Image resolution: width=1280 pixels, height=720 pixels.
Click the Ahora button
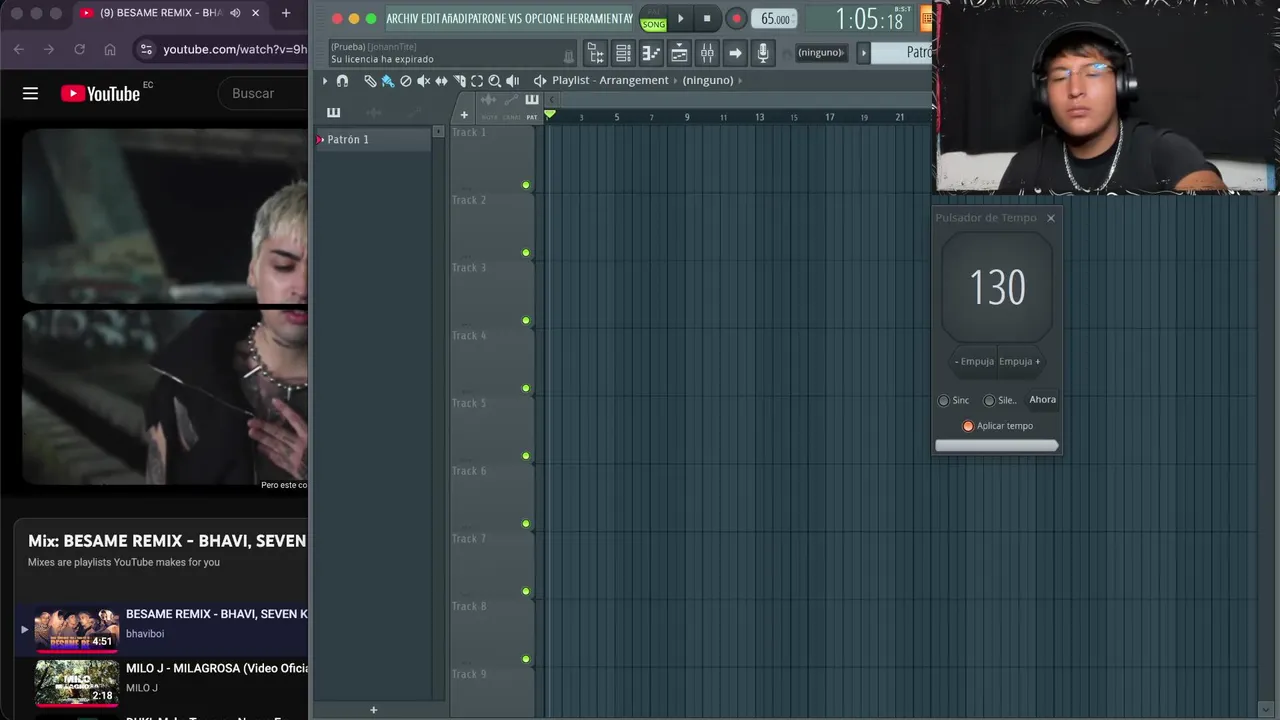(1042, 400)
